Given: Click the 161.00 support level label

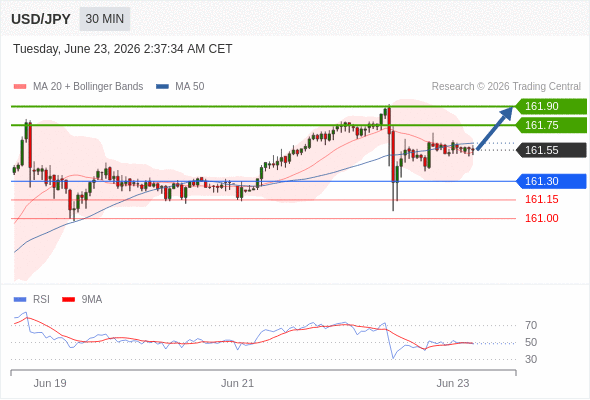Looking at the screenshot, I should tap(541, 218).
